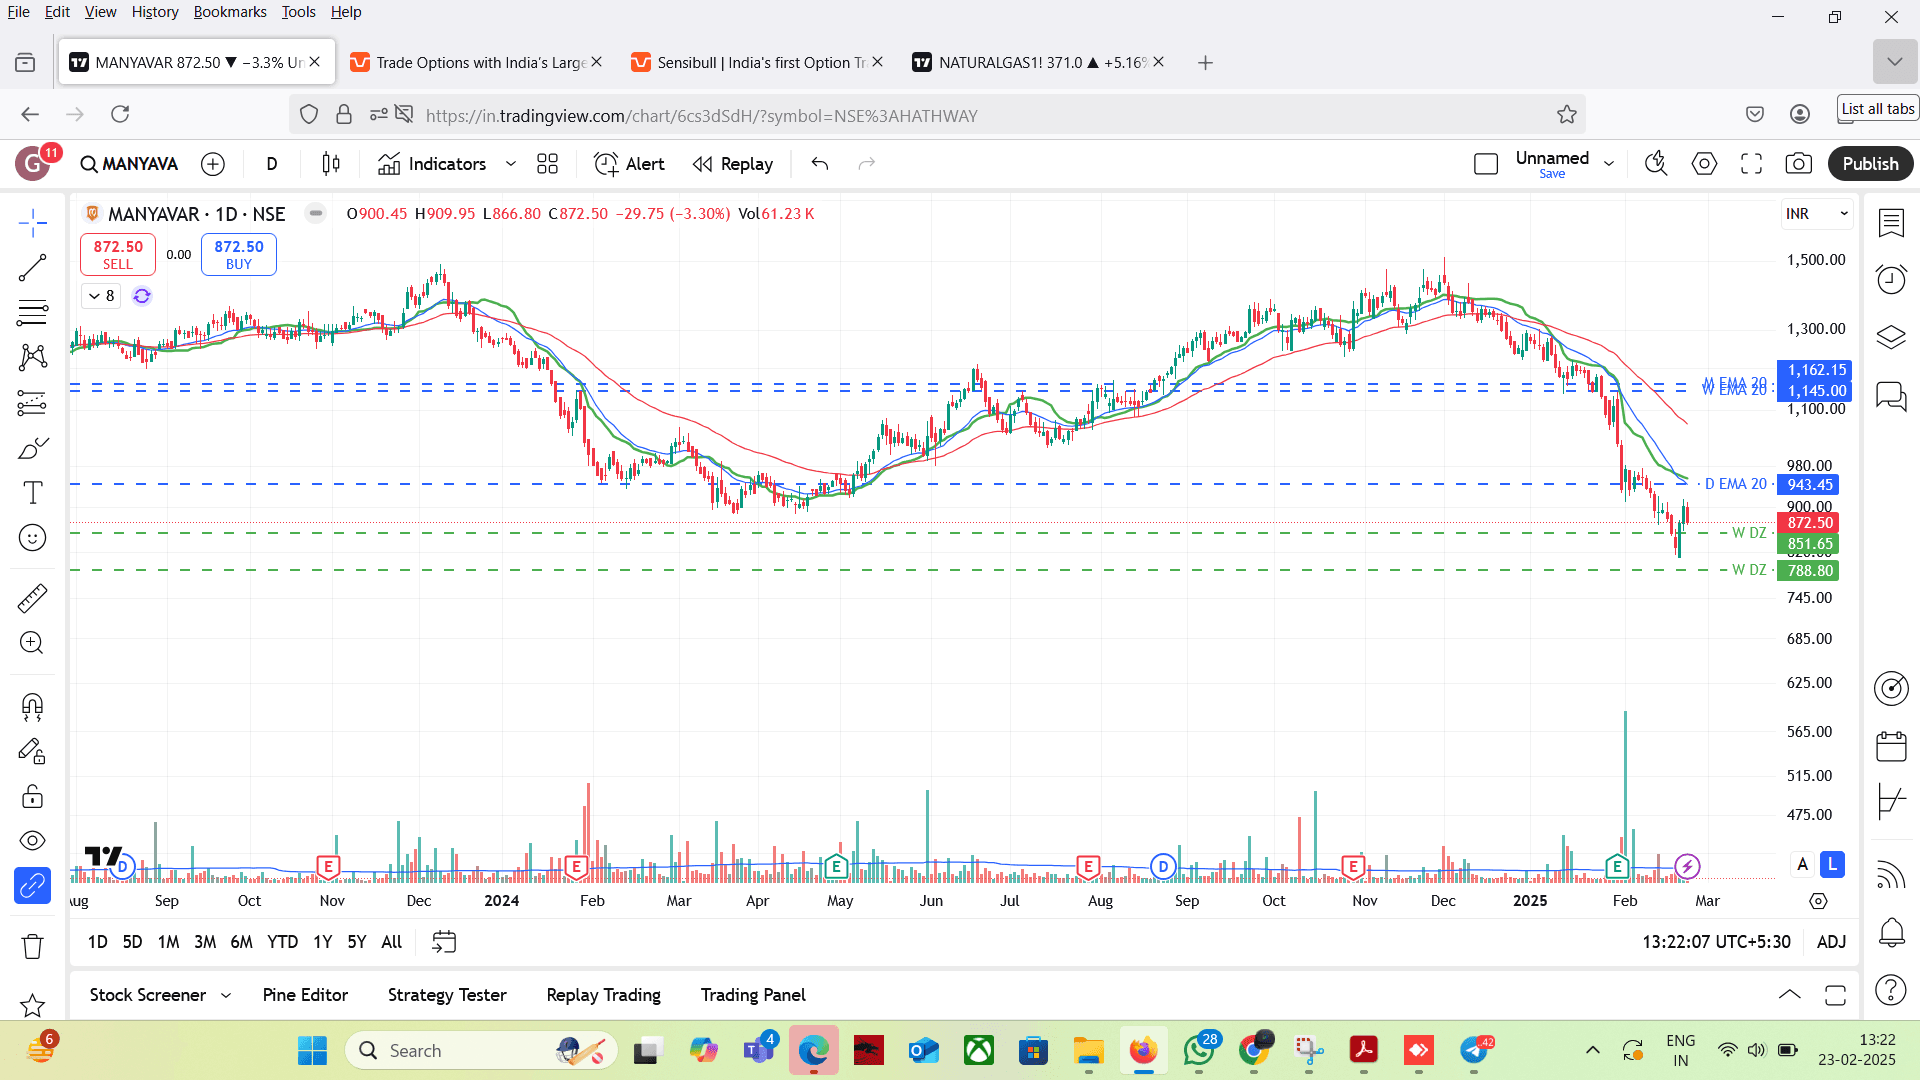Open favorites star toolbar
The image size is (1920, 1080).
32,1005
